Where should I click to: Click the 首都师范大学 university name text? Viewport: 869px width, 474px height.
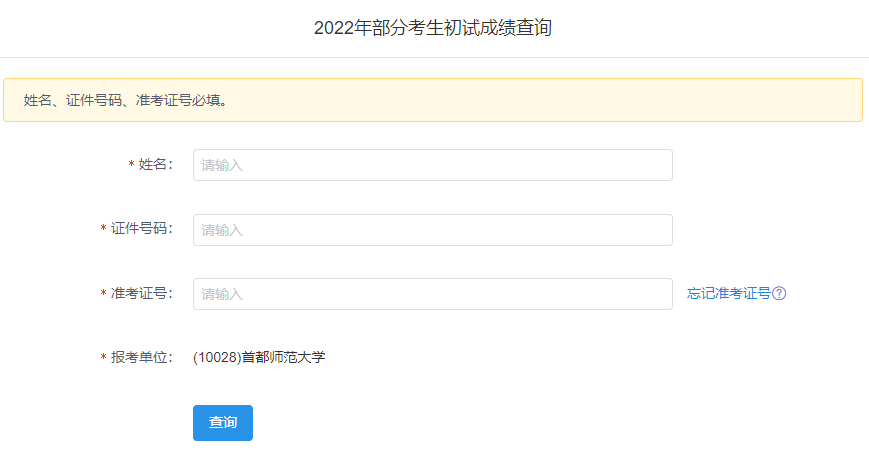[x=284, y=357]
